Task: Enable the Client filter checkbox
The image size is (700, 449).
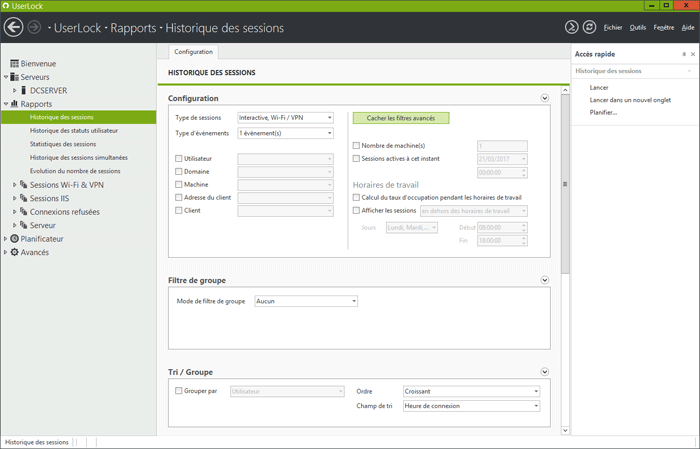Action: click(179, 210)
